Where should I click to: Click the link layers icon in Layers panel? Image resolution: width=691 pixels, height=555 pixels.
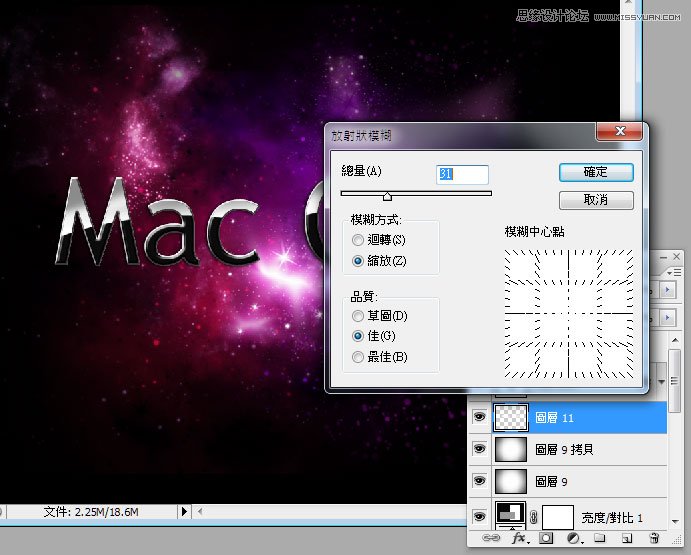(491, 538)
